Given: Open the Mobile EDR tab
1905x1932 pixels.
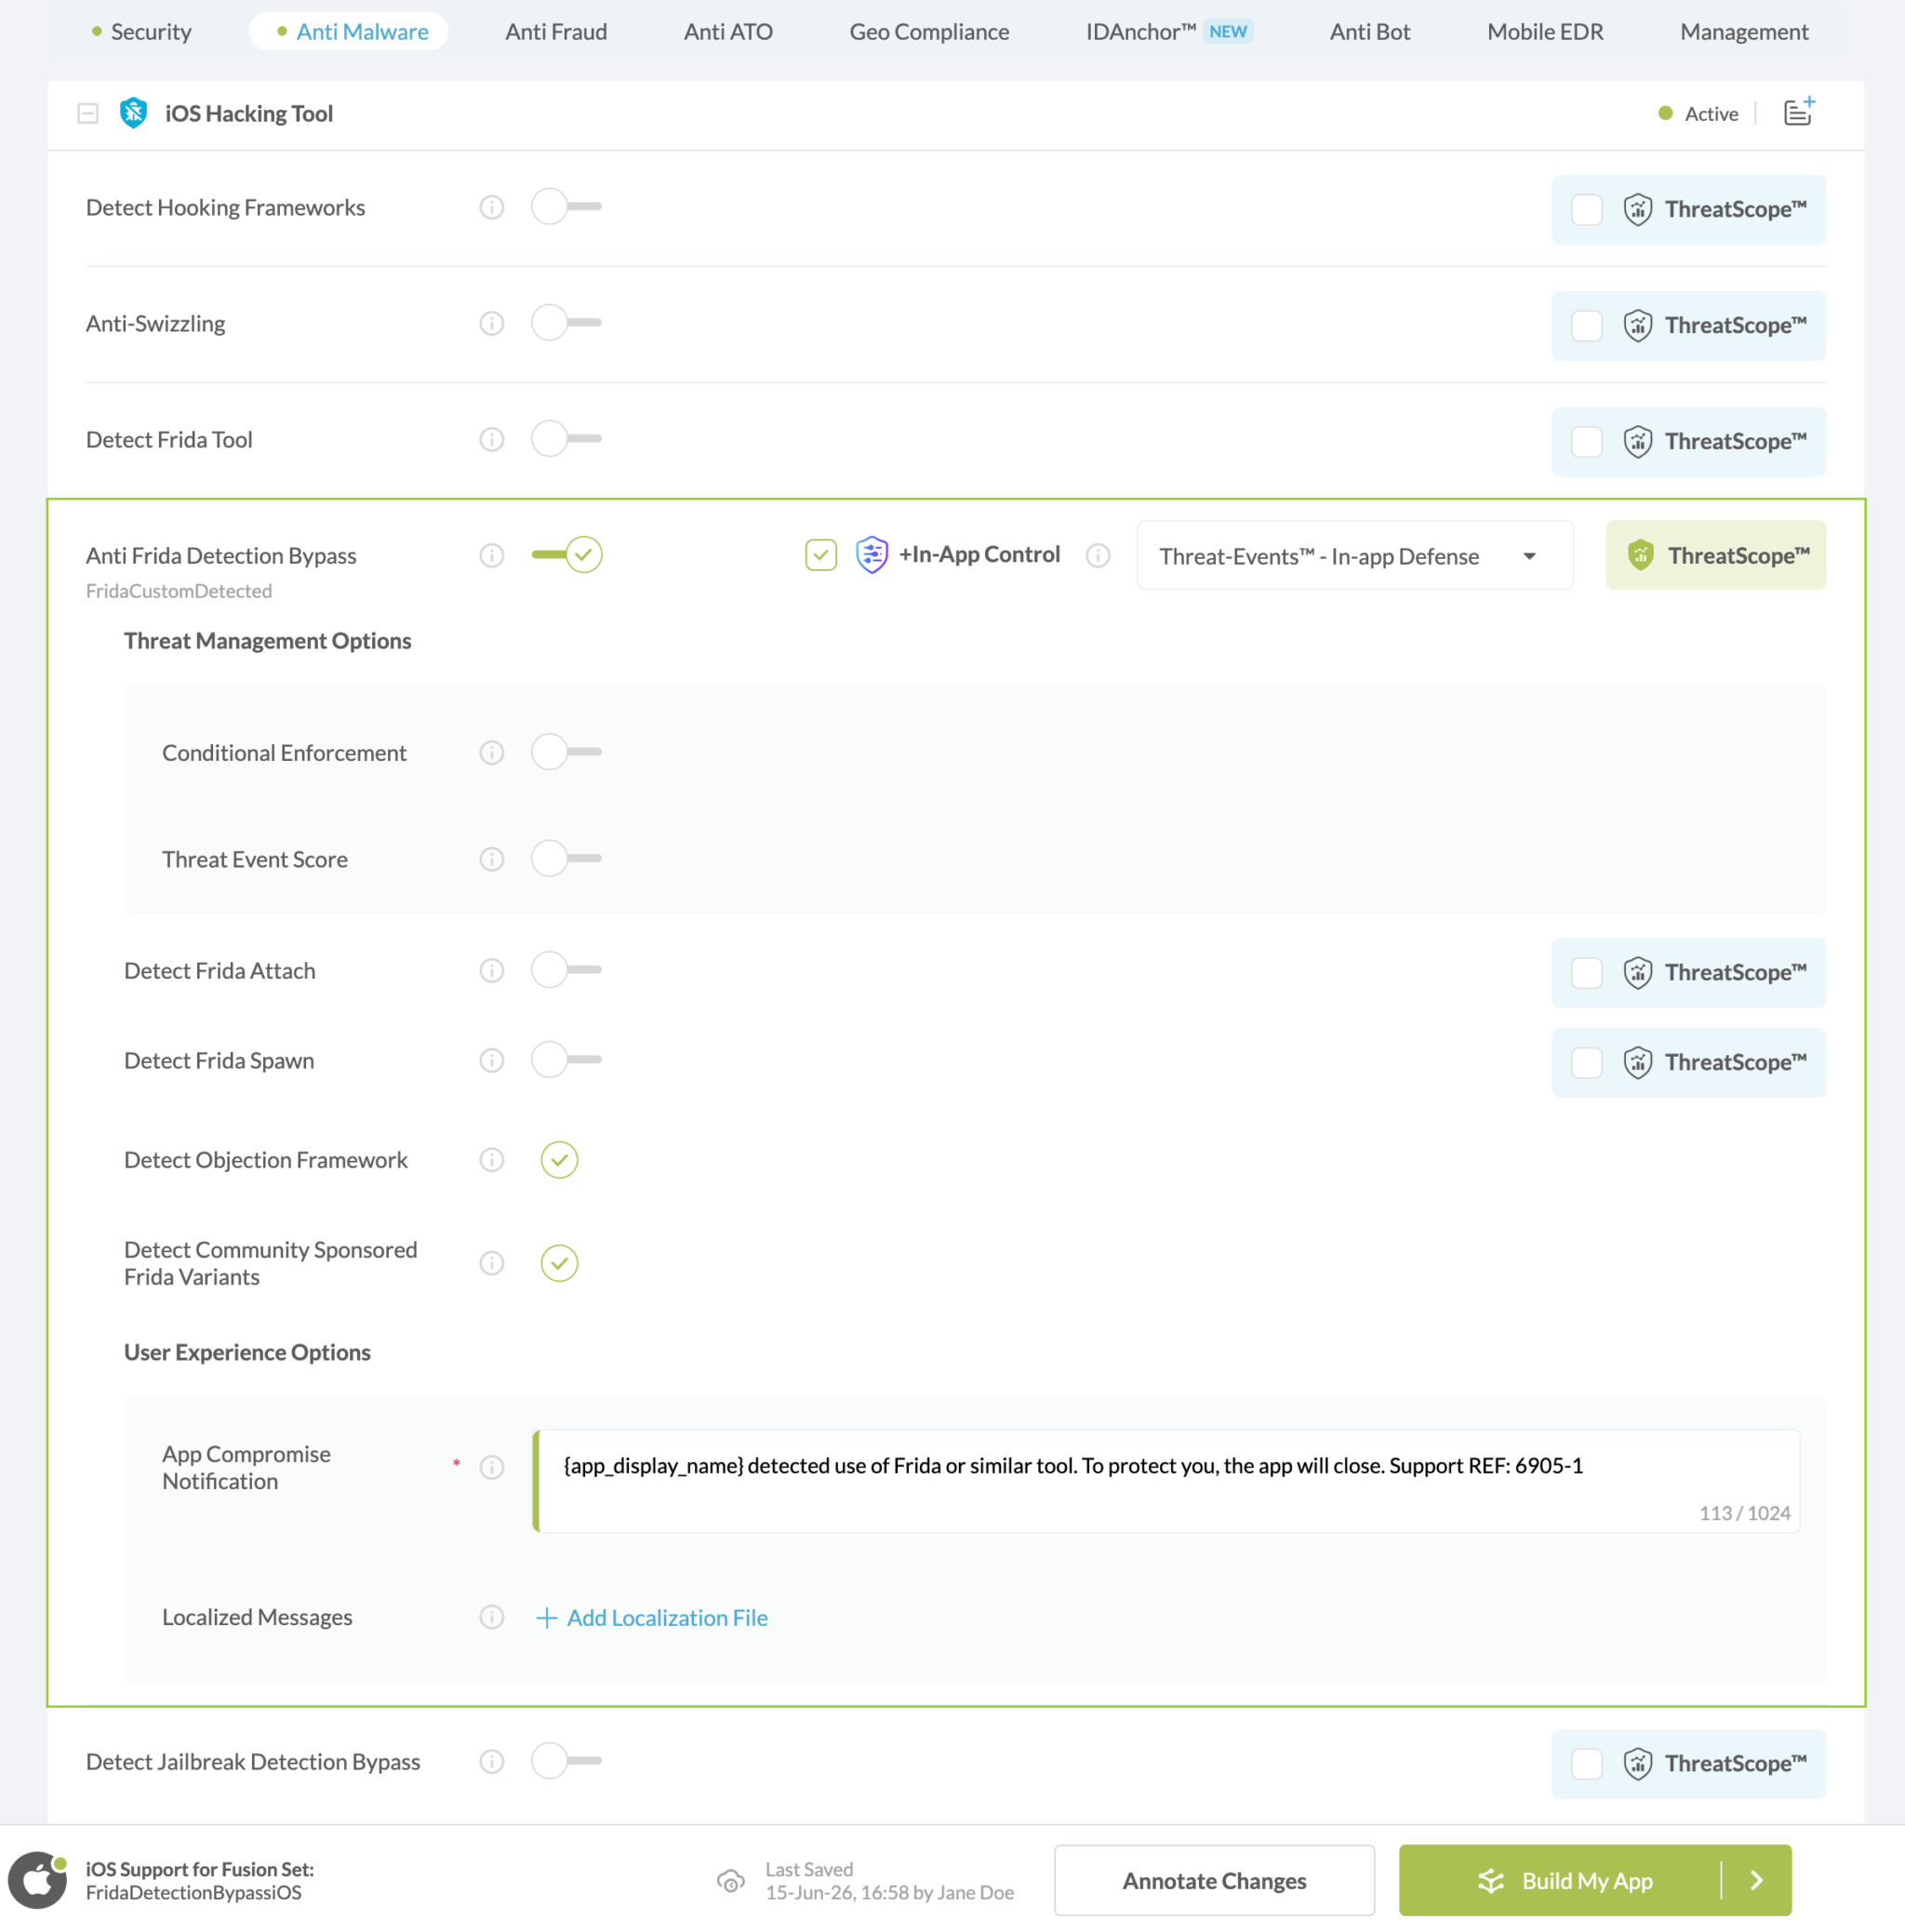Looking at the screenshot, I should 1545,32.
